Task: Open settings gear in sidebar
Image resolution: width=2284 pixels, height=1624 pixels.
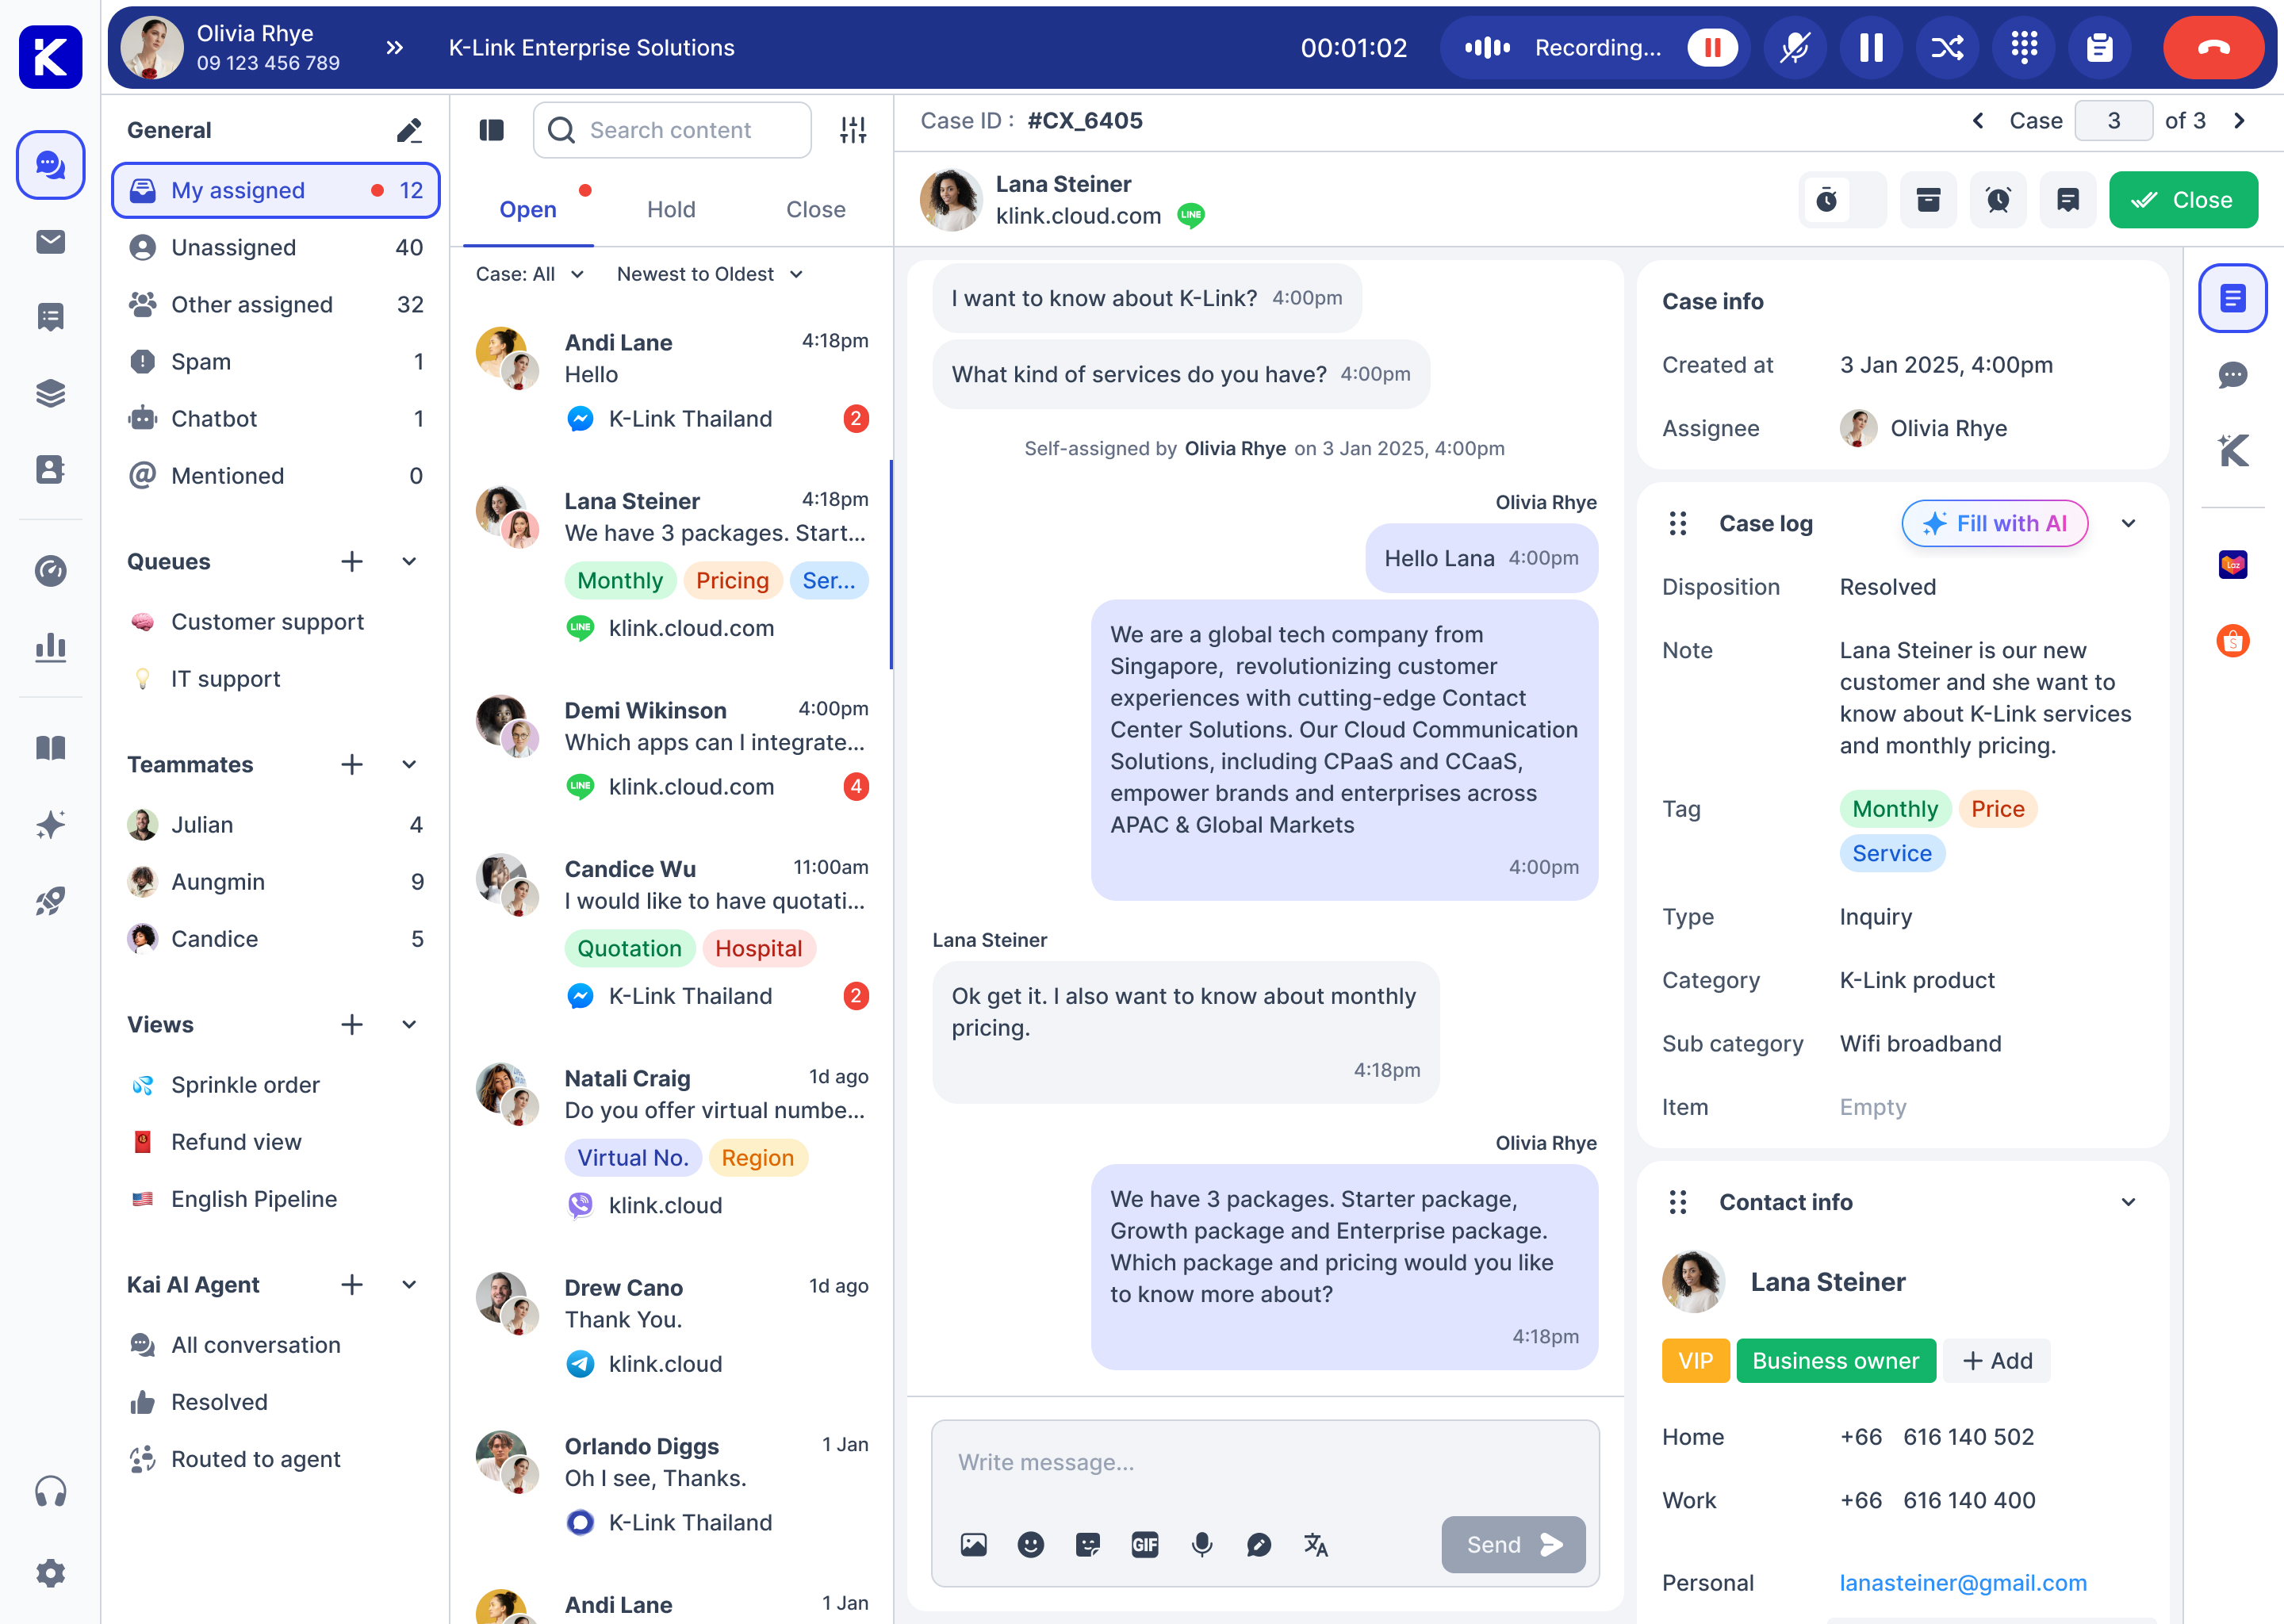Action: (x=50, y=1573)
